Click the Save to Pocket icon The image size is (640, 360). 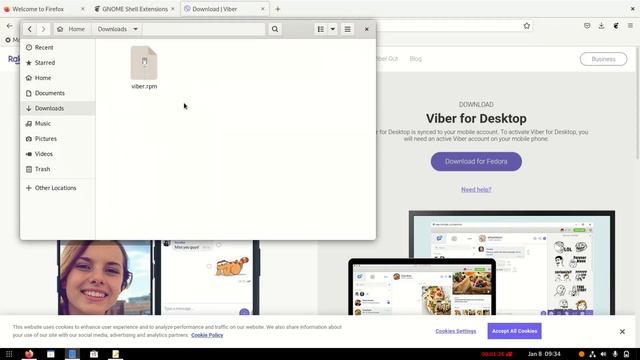(x=587, y=26)
